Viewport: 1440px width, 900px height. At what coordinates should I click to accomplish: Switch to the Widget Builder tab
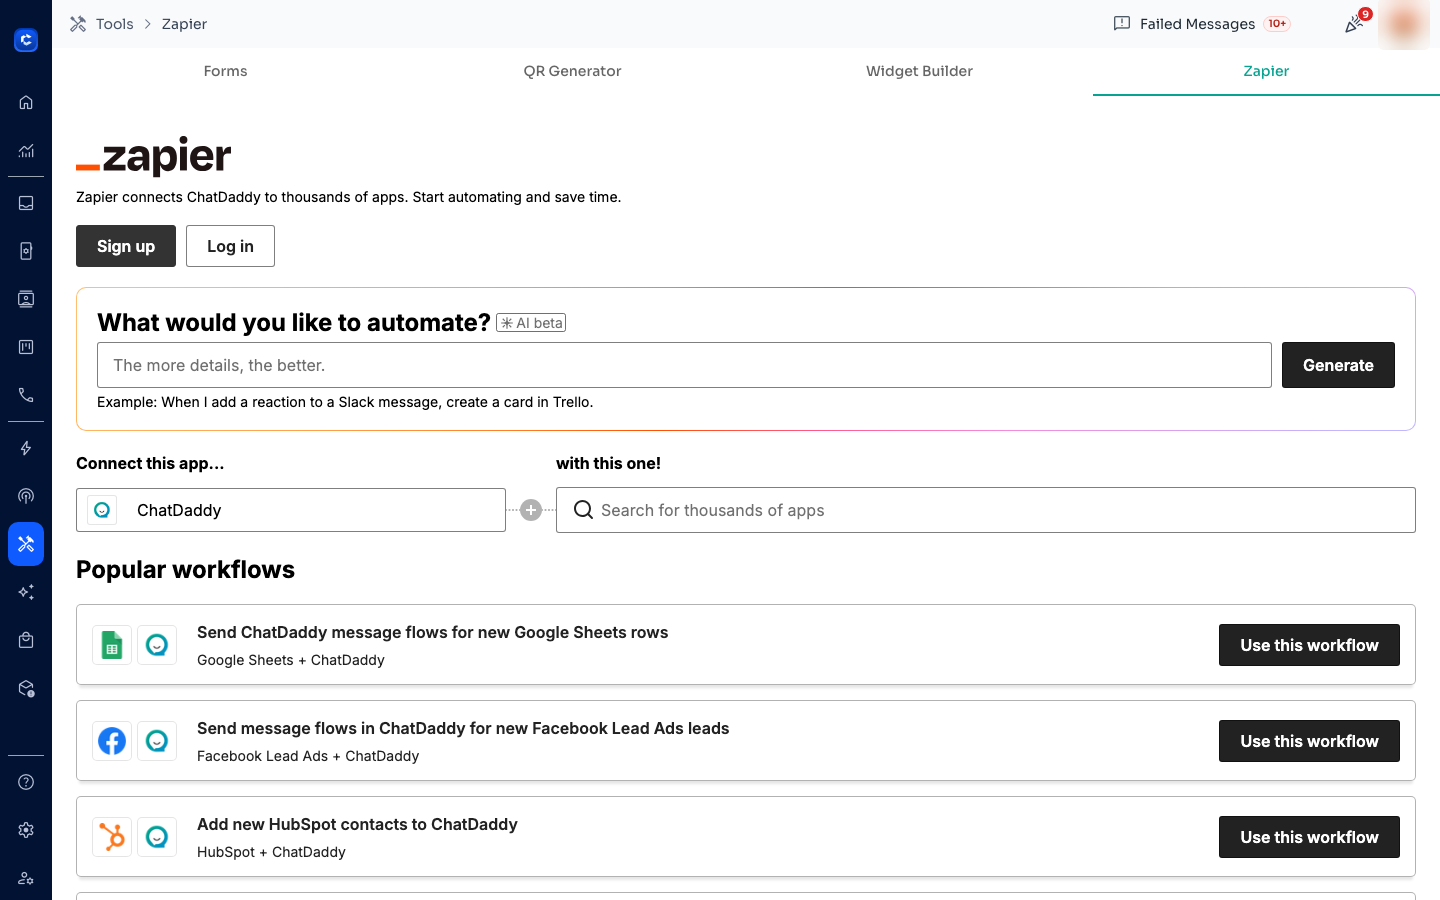919,71
